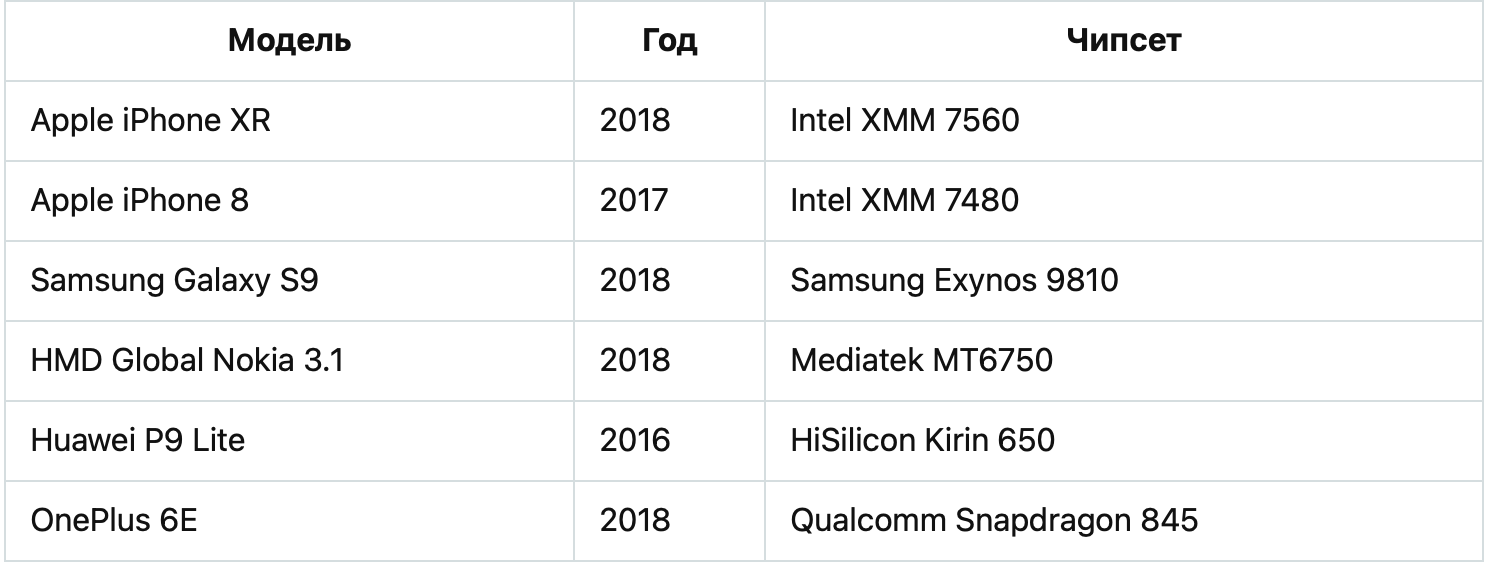Click the Samsung Exynos 9810 cell
This screenshot has width=1490, height=570.
click(1124, 281)
